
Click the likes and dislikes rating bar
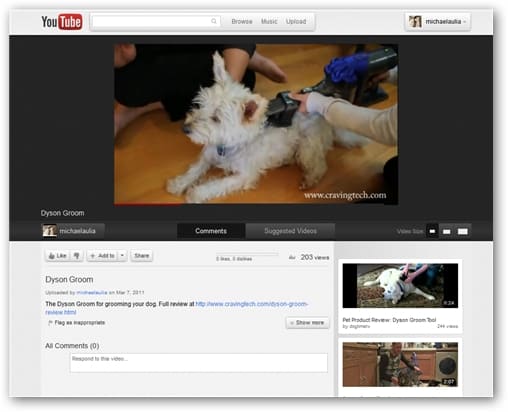pos(247,254)
